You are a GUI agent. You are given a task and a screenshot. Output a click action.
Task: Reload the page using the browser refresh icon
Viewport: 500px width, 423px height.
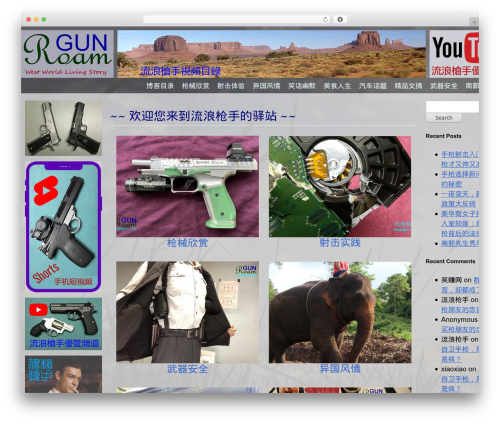point(325,19)
